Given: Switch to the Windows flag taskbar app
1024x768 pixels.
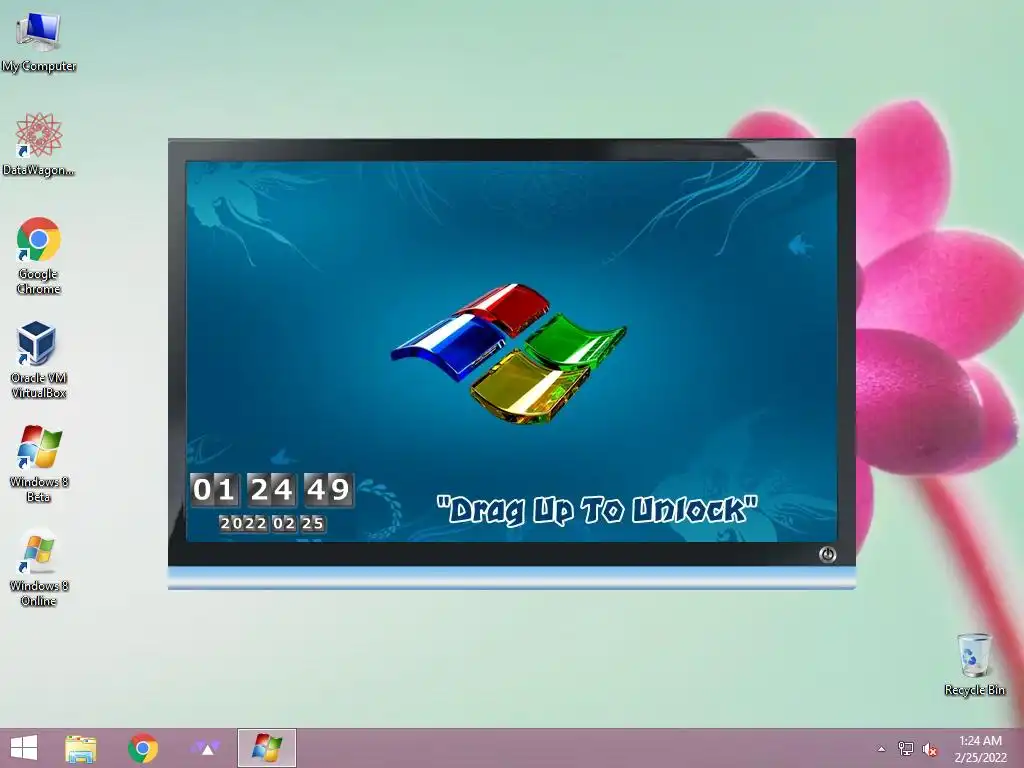Looking at the screenshot, I should pos(267,748).
